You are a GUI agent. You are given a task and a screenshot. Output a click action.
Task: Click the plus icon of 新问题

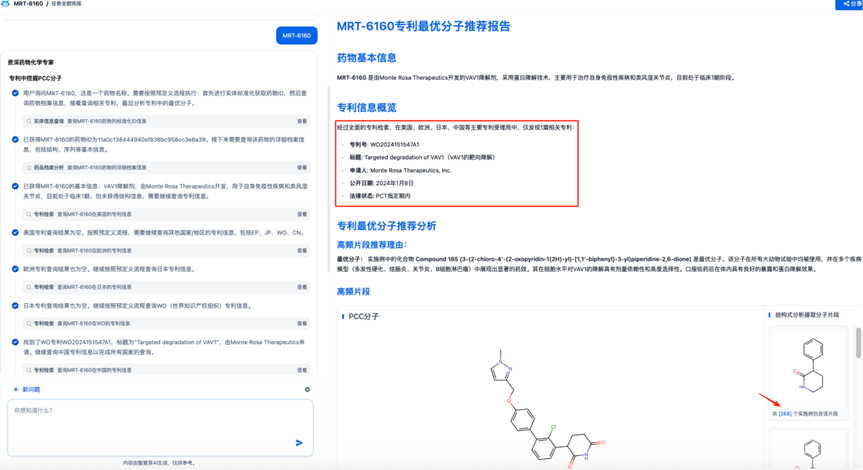tap(15, 389)
